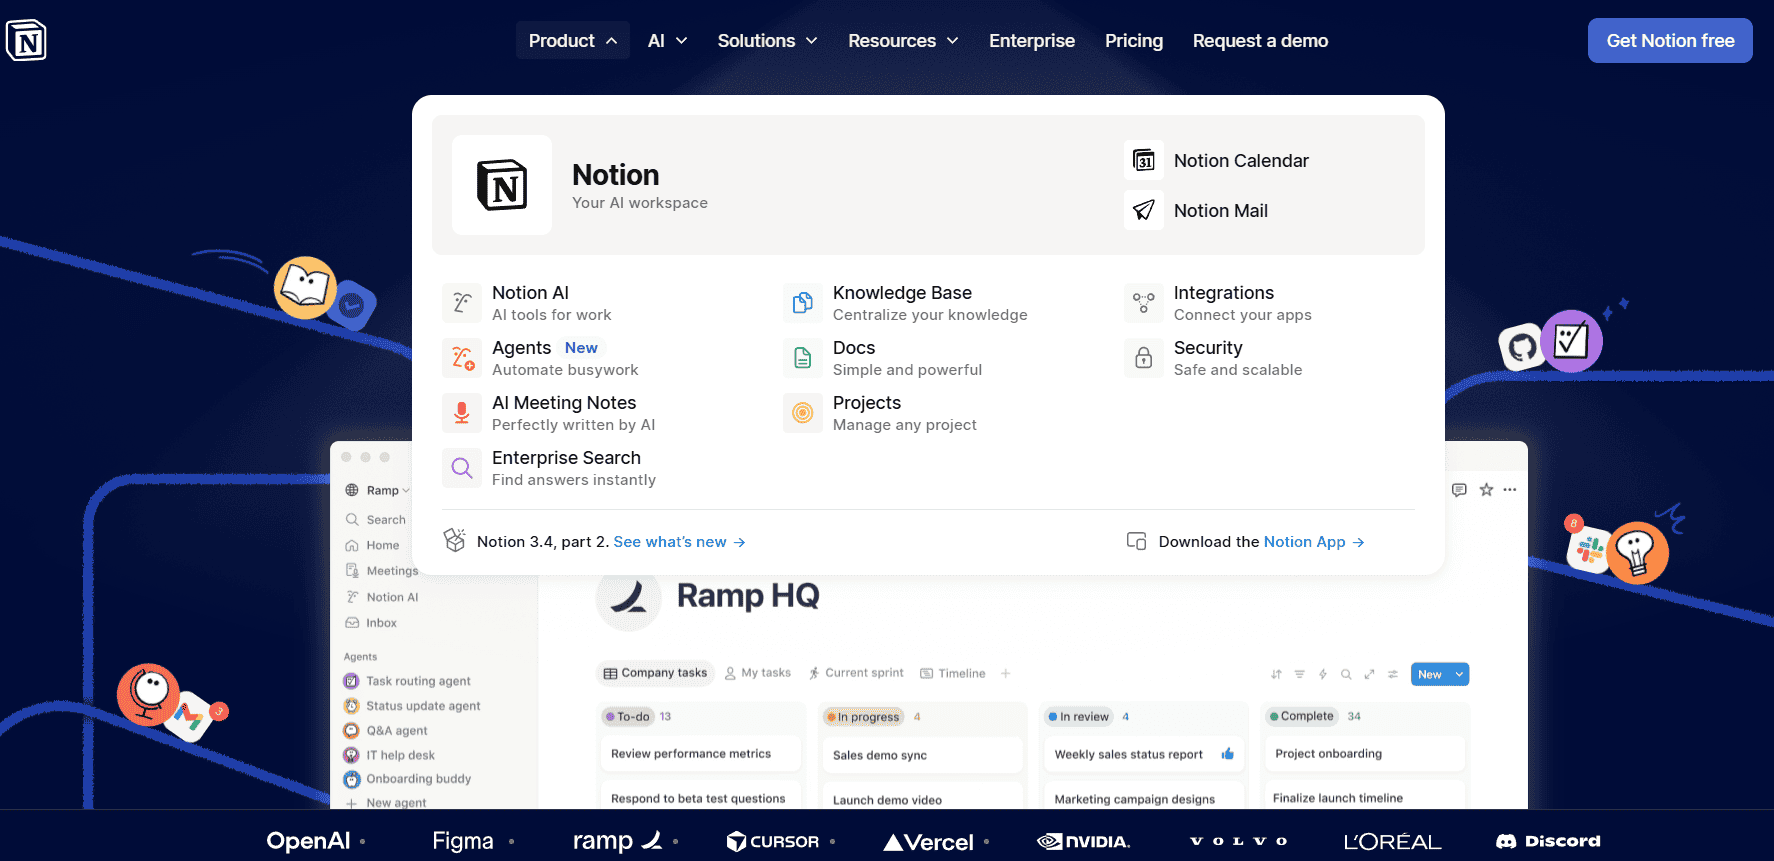Follow the See what's new link
Image resolution: width=1774 pixels, height=861 pixels.
pyautogui.click(x=680, y=541)
